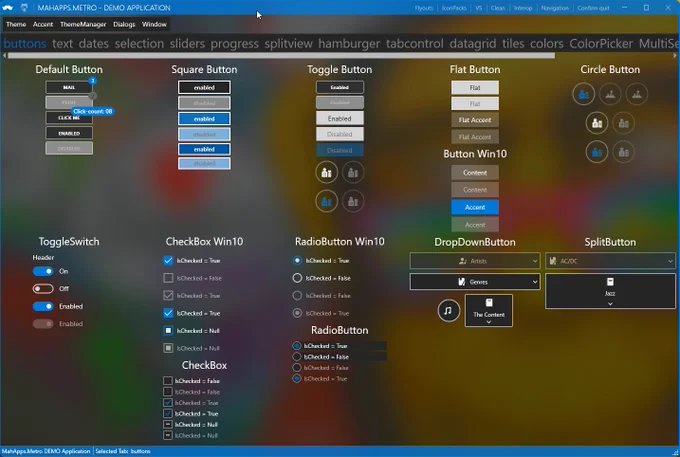680x457 pixels.
Task: Click the resize grip in status bar corner
Action: tap(676, 453)
